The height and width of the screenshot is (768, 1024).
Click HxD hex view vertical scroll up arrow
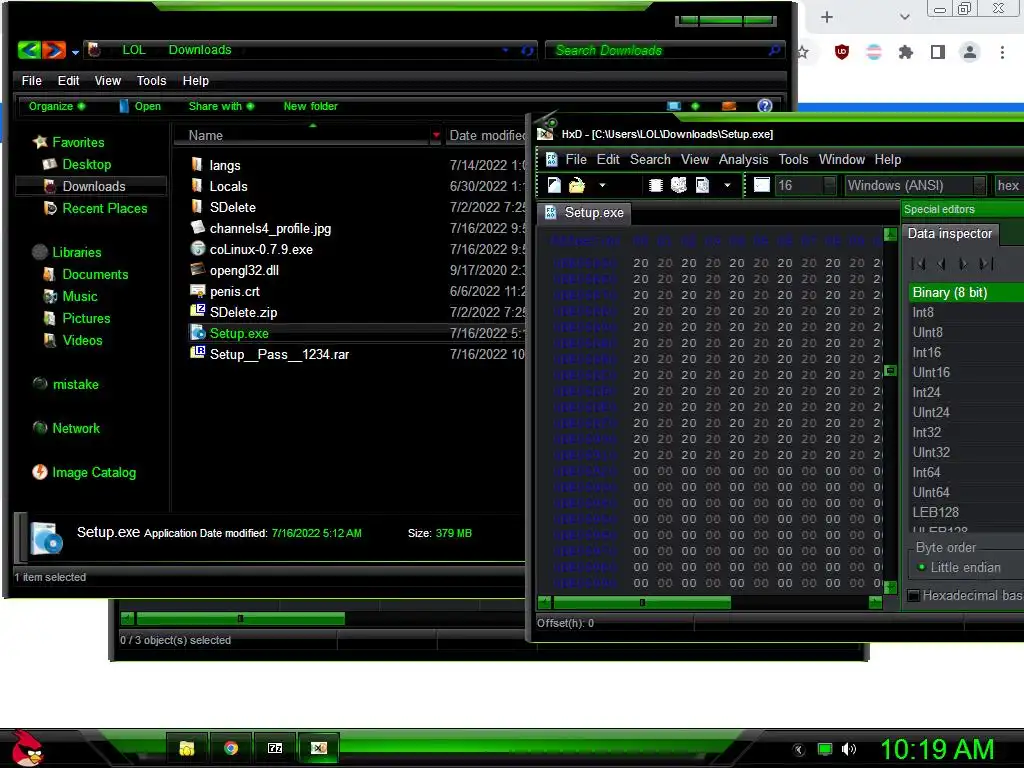[x=890, y=234]
